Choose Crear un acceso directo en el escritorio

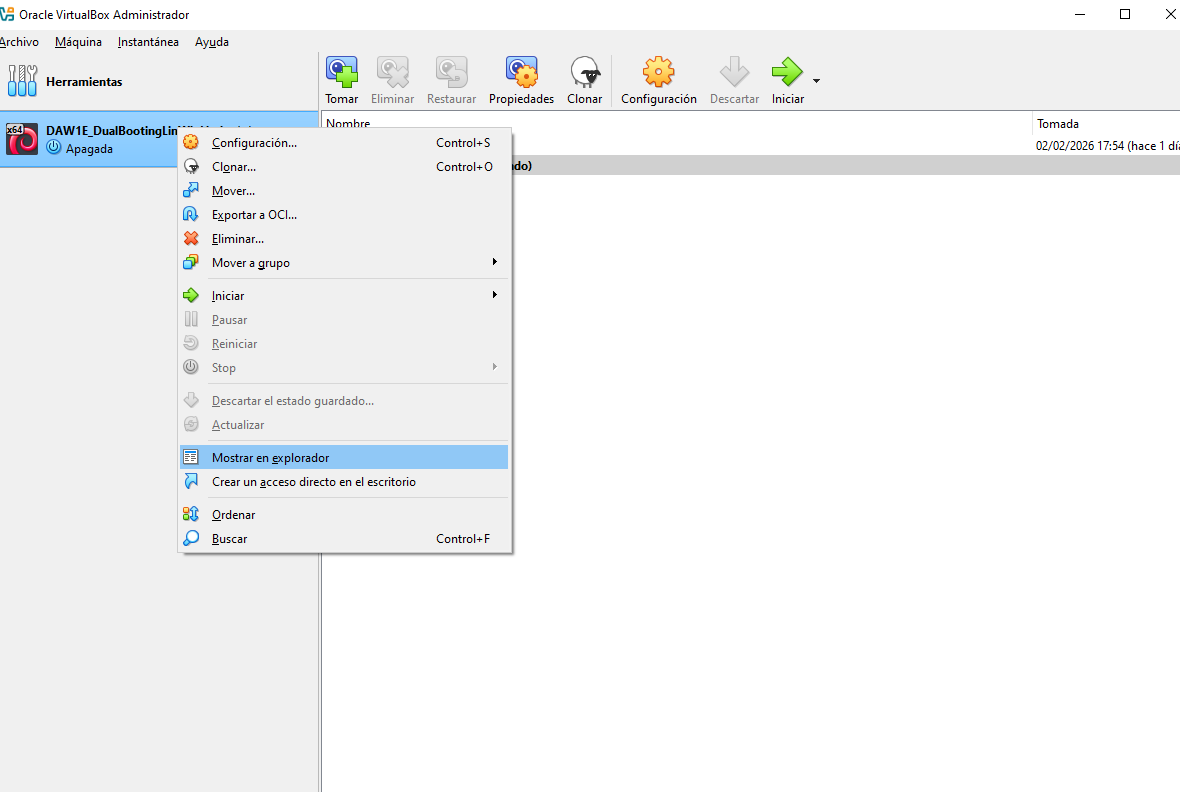click(x=344, y=482)
